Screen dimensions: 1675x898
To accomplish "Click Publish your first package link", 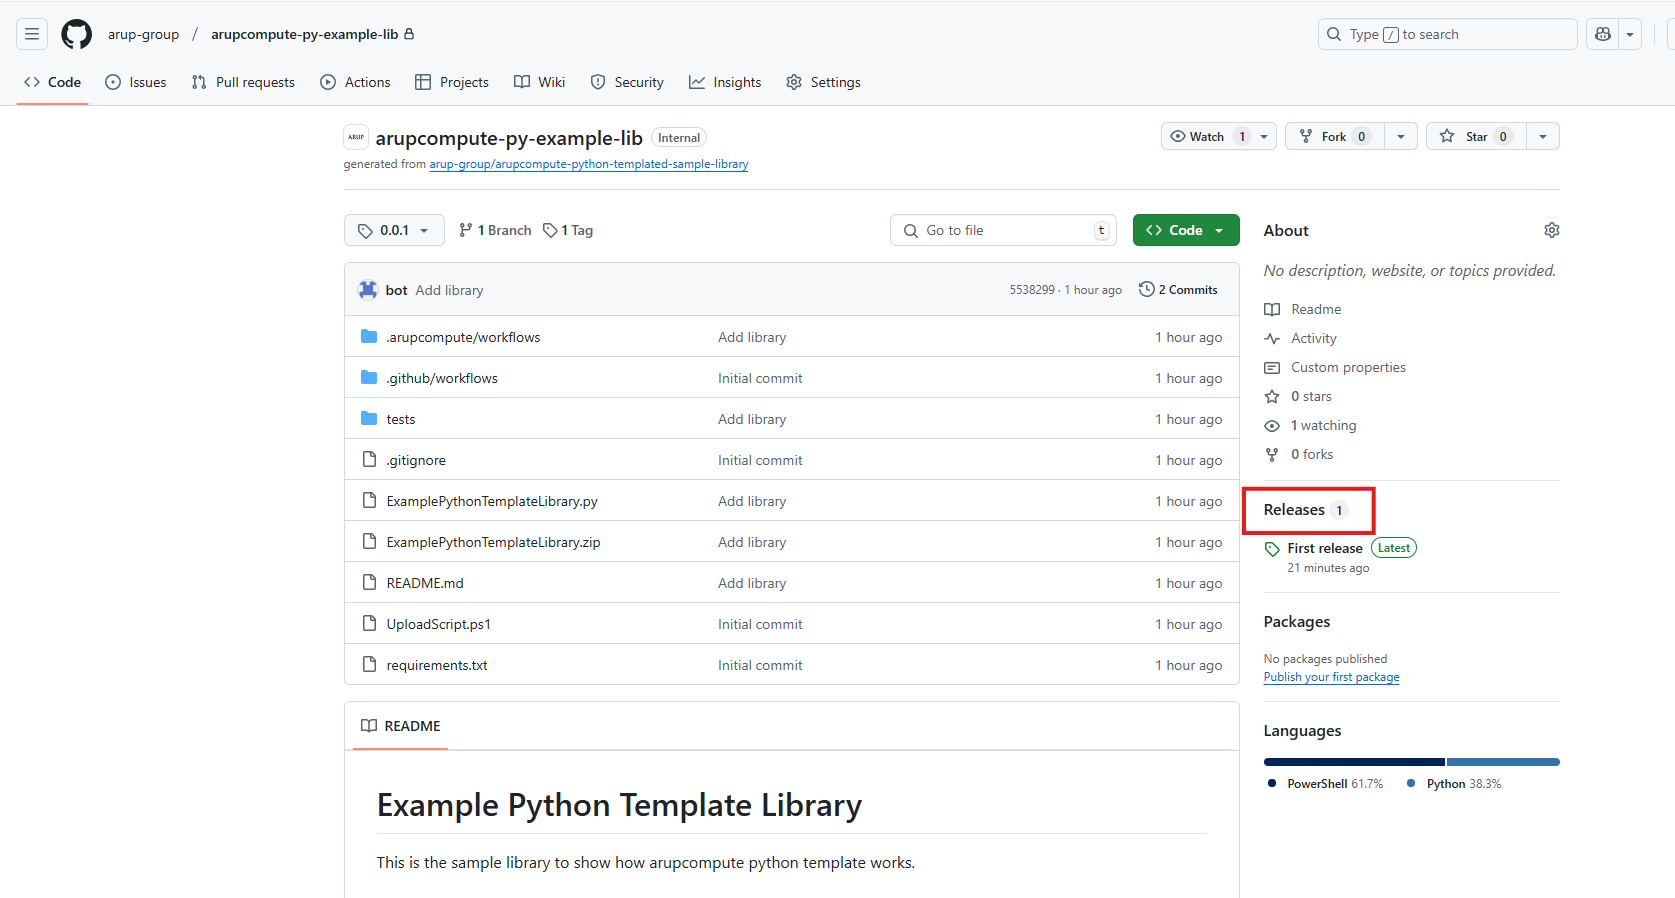I will tap(1331, 677).
